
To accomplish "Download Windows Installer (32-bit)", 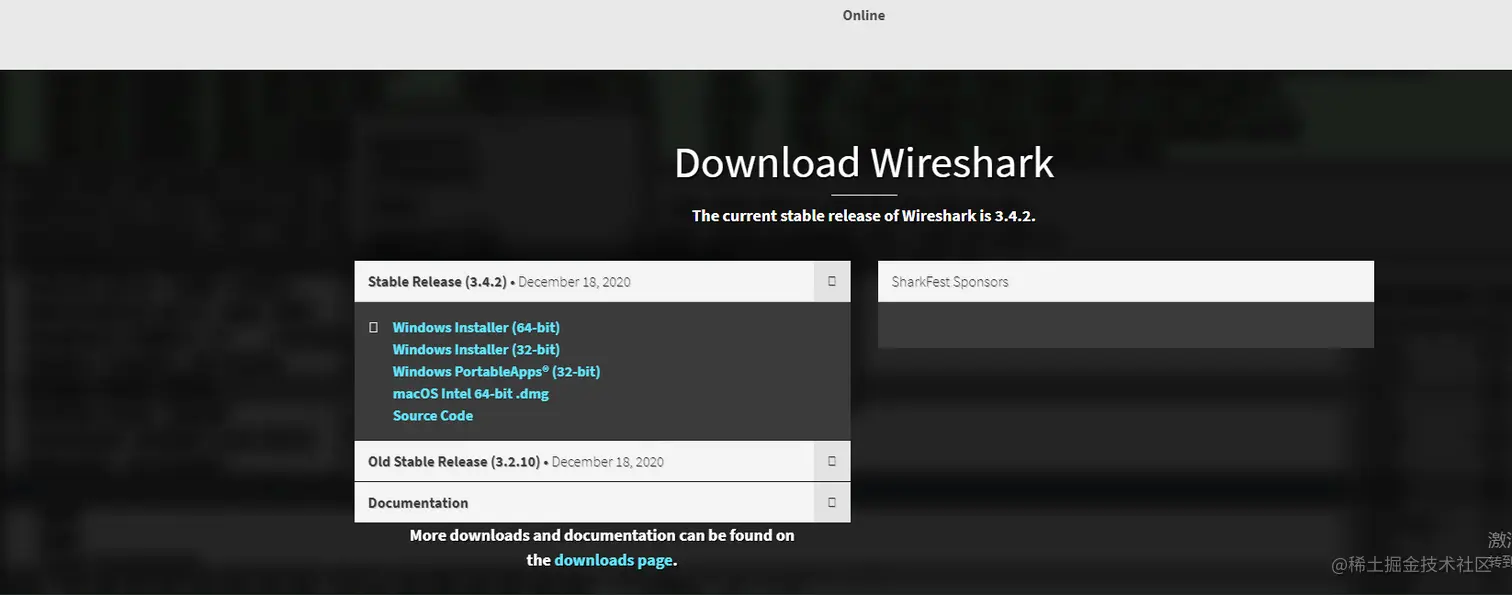I will tap(476, 349).
